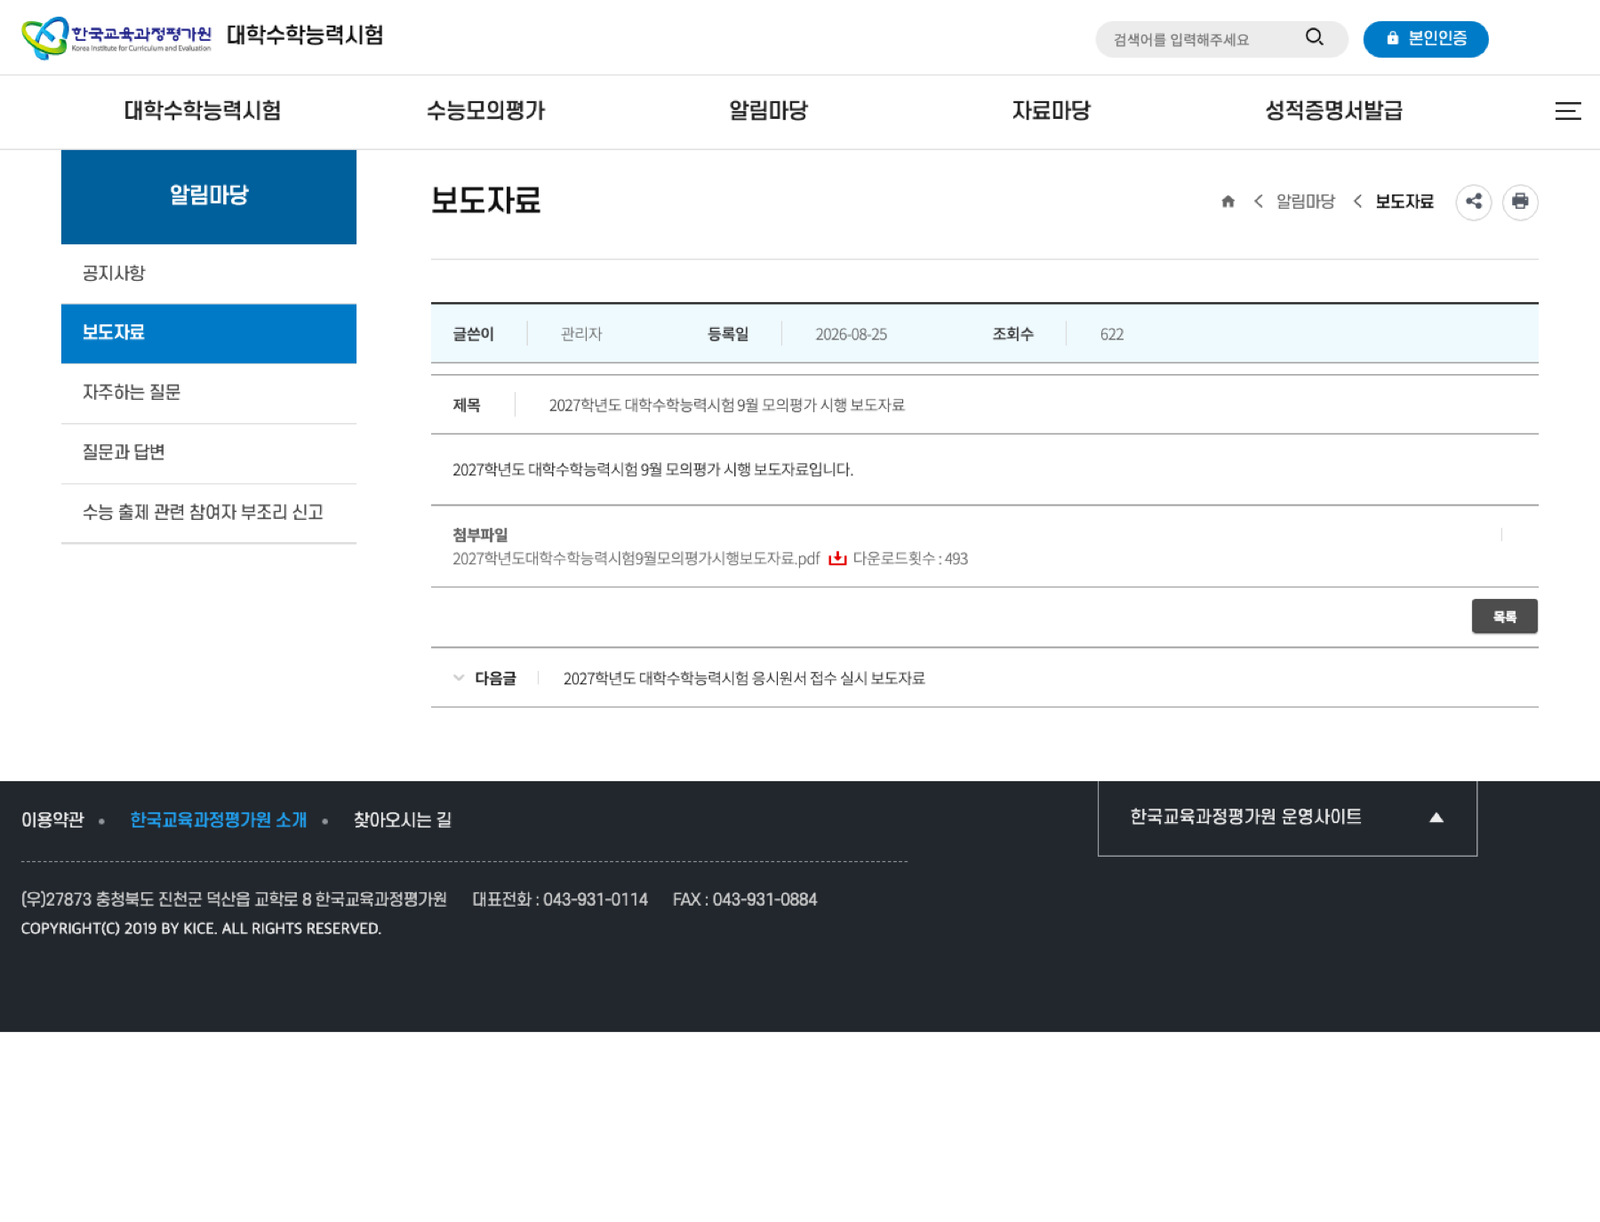Click 다운로드횟수 : 493 text
This screenshot has height=1222, width=1600.
point(910,559)
